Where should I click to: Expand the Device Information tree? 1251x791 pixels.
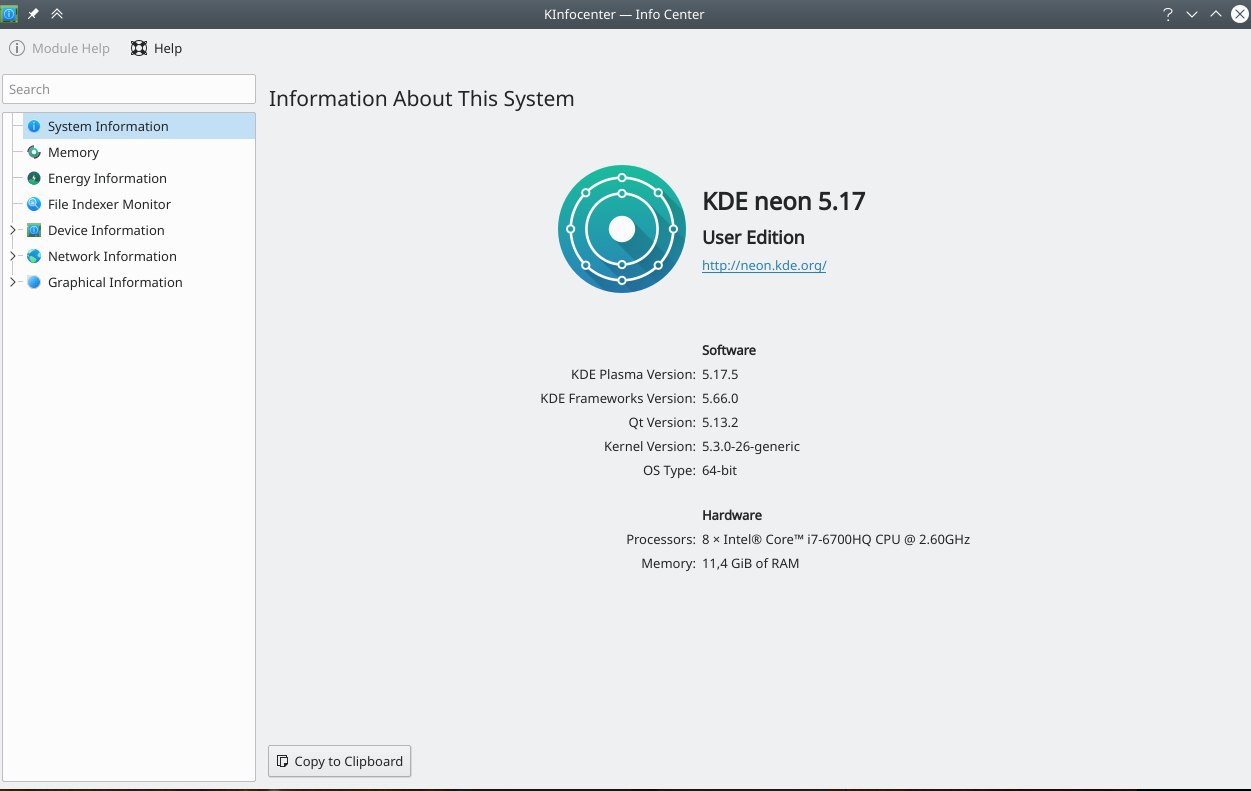(x=13, y=230)
